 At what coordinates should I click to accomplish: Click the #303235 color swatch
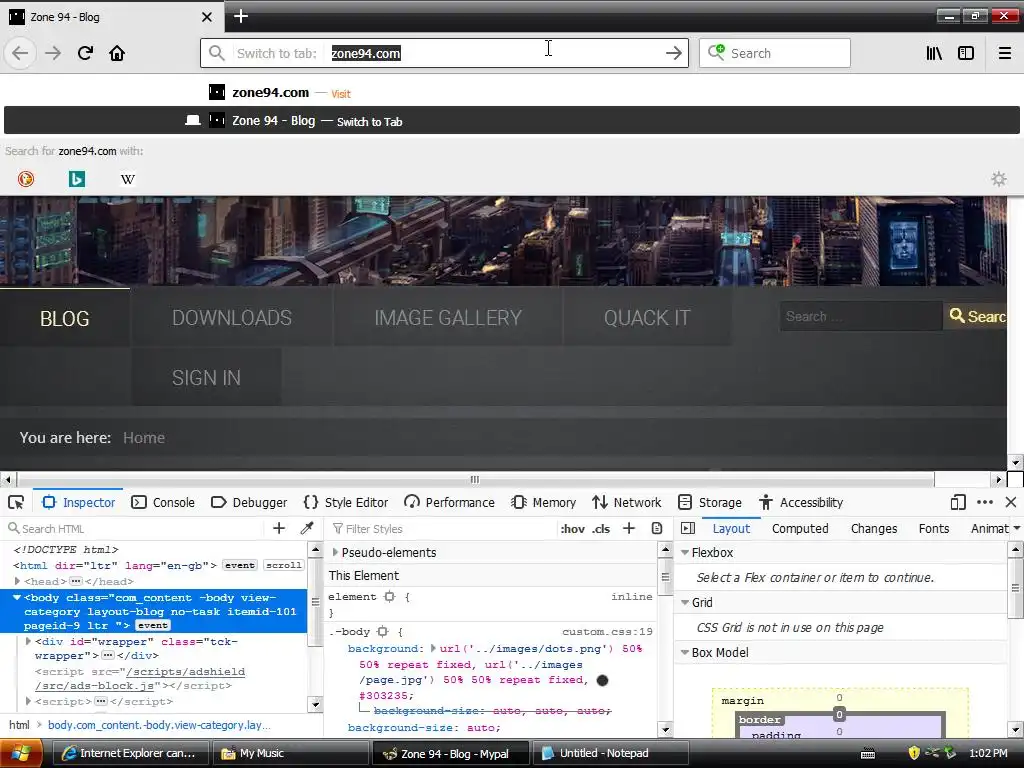coord(602,680)
